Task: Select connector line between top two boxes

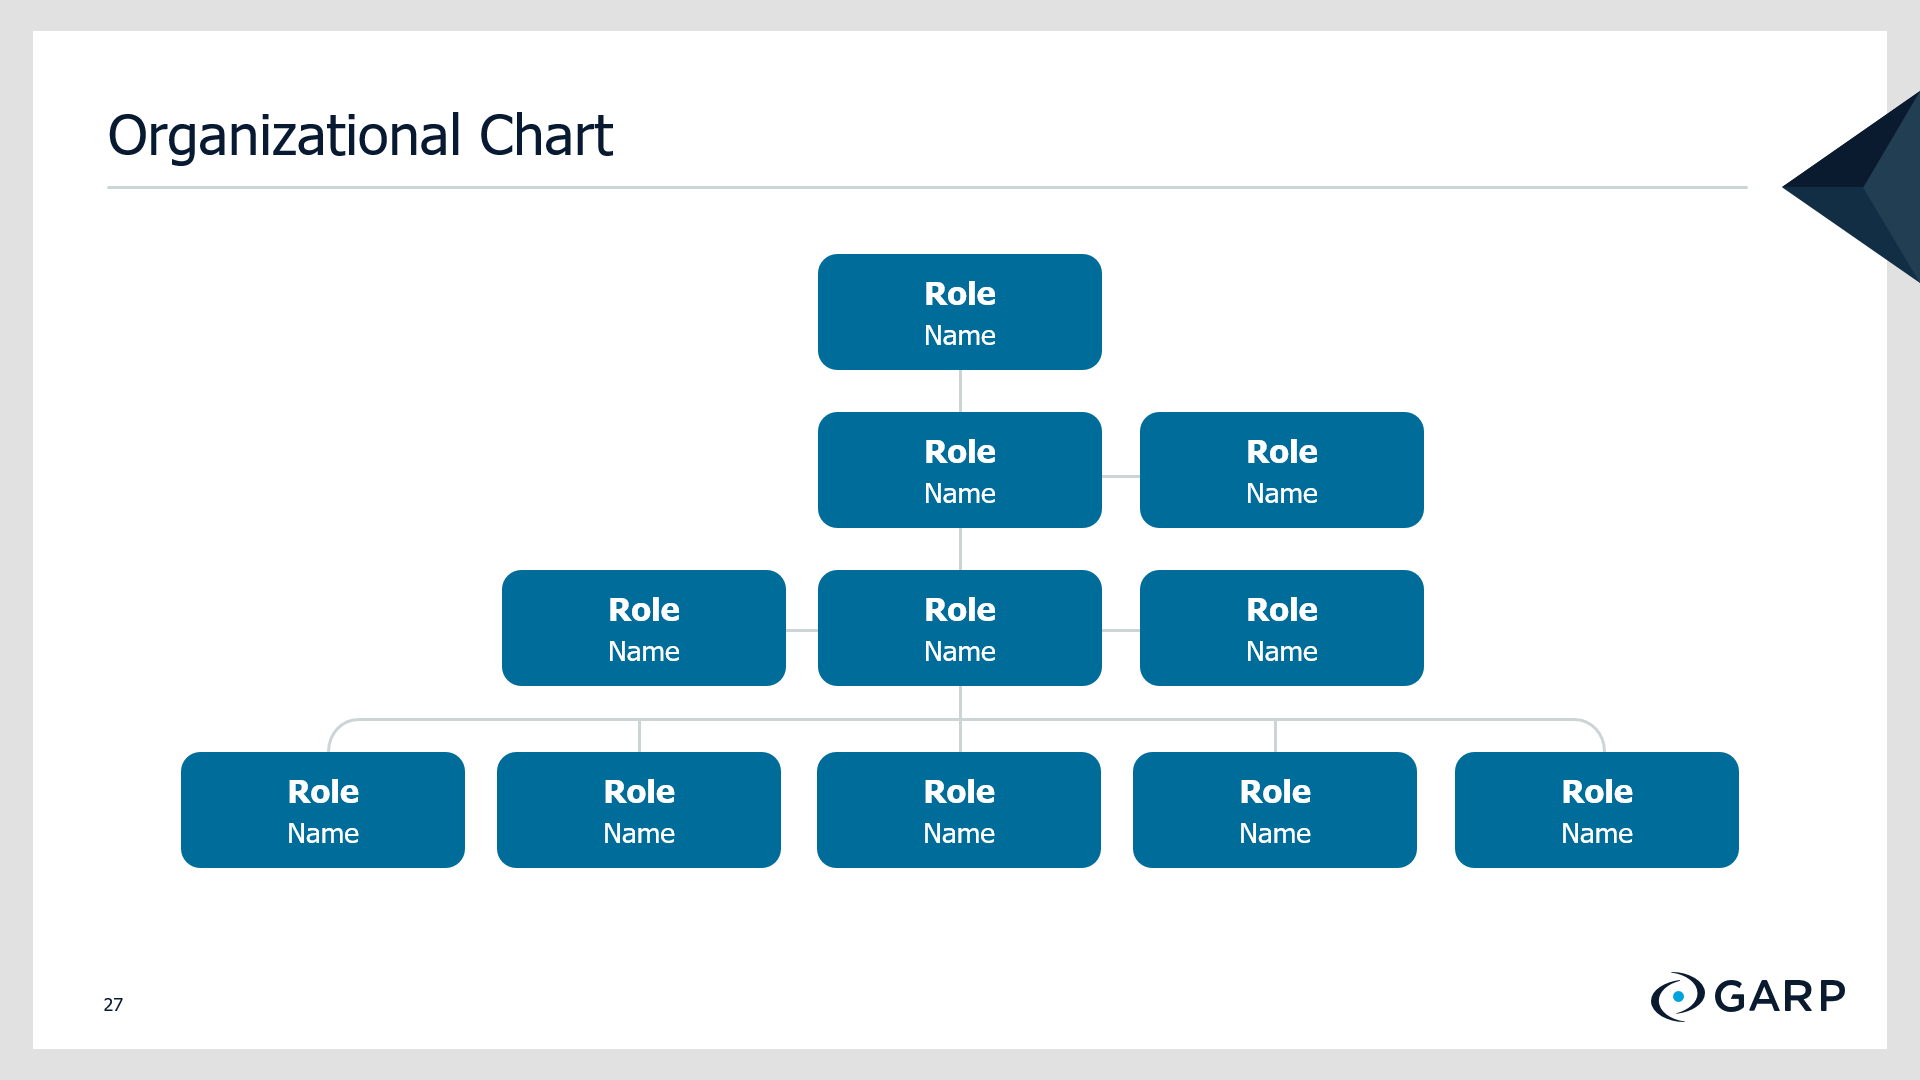Action: pyautogui.click(x=960, y=391)
